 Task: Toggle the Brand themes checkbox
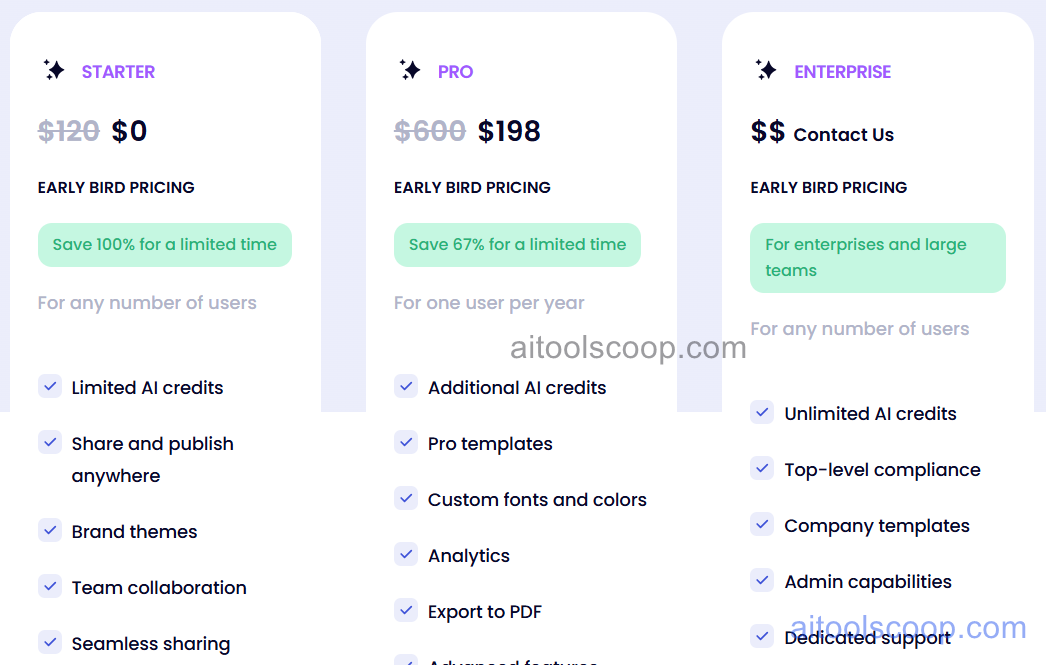[50, 530]
